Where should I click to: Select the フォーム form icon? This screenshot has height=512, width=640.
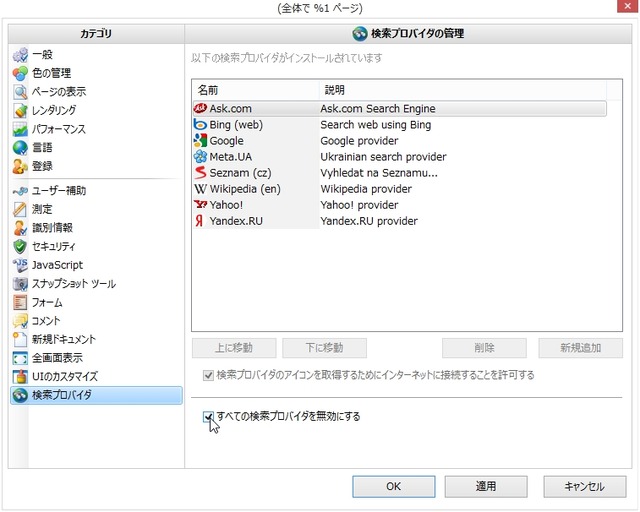tap(20, 303)
